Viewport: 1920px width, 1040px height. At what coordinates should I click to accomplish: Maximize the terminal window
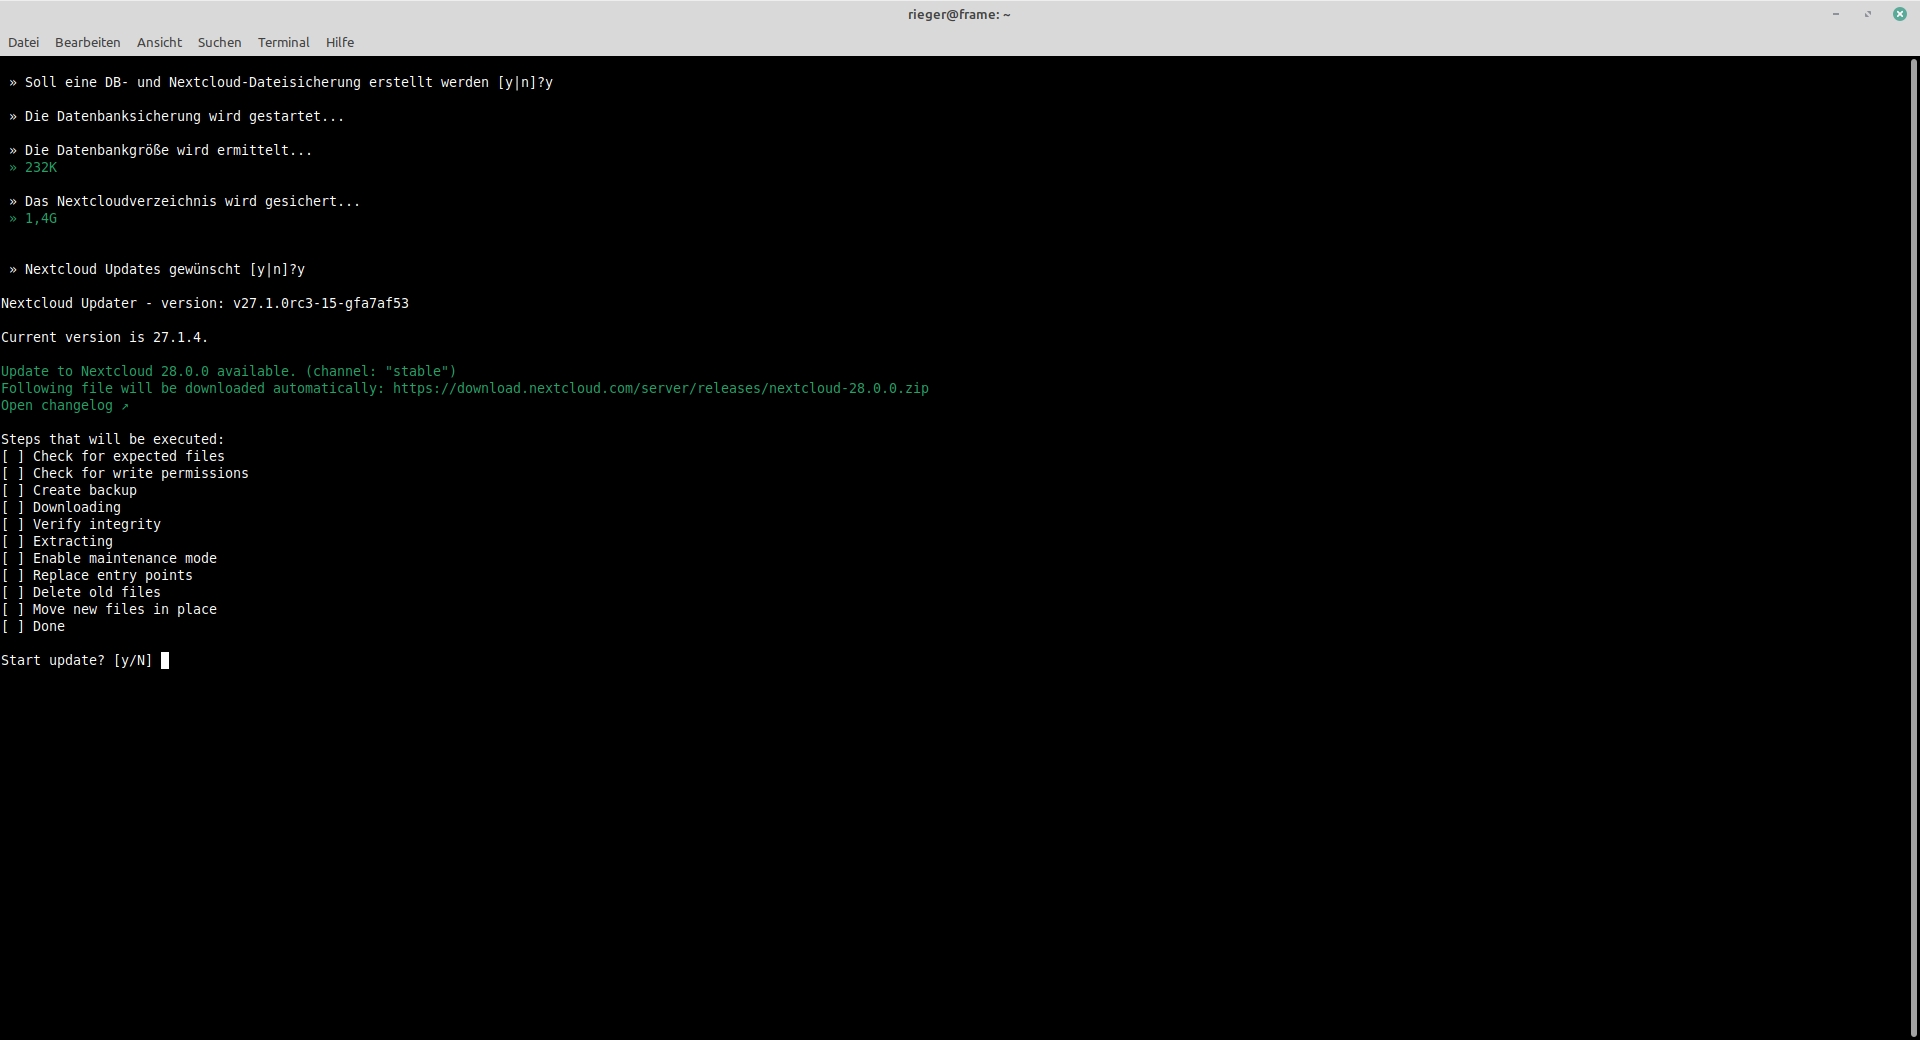point(1868,14)
